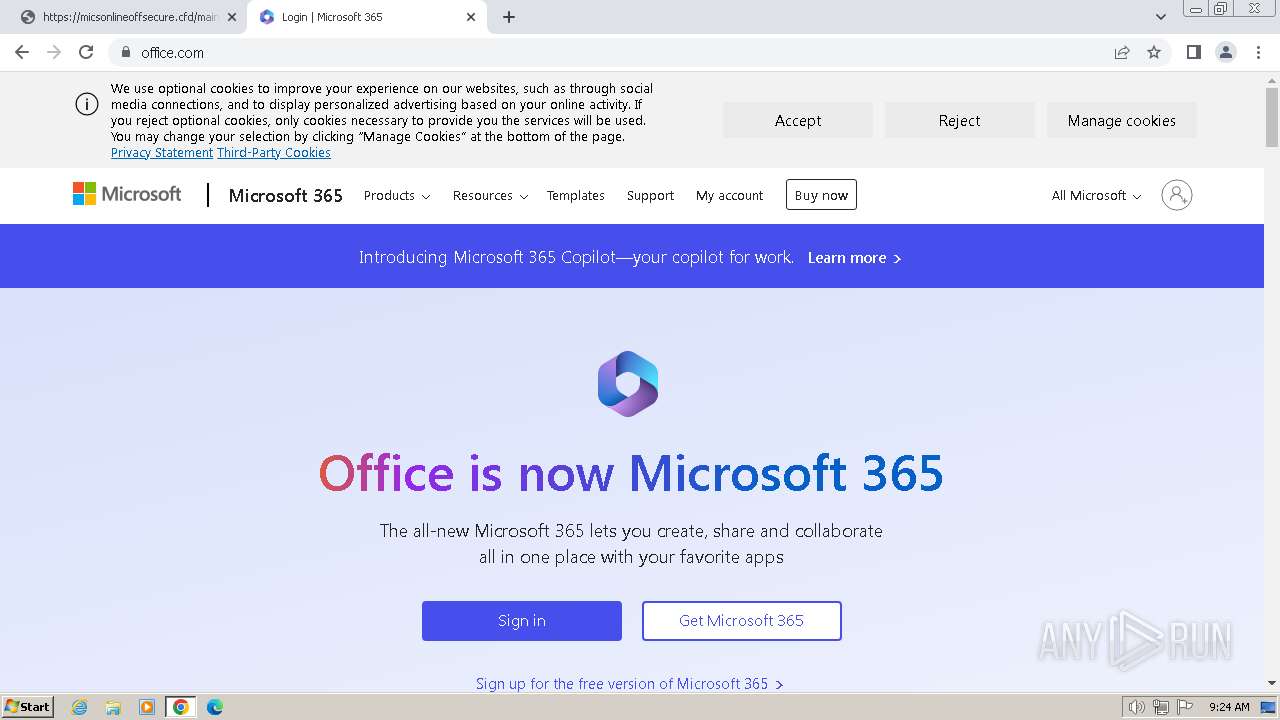Click the Action Center flag tray icon
The width and height of the screenshot is (1280, 720).
pos(1185,707)
